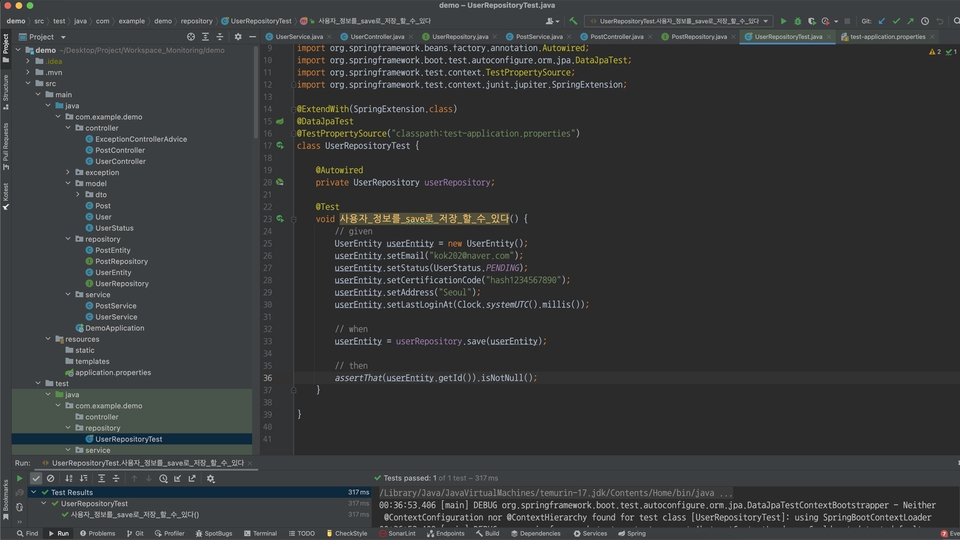Click export test results icon
The width and height of the screenshot is (960, 540).
point(192,478)
